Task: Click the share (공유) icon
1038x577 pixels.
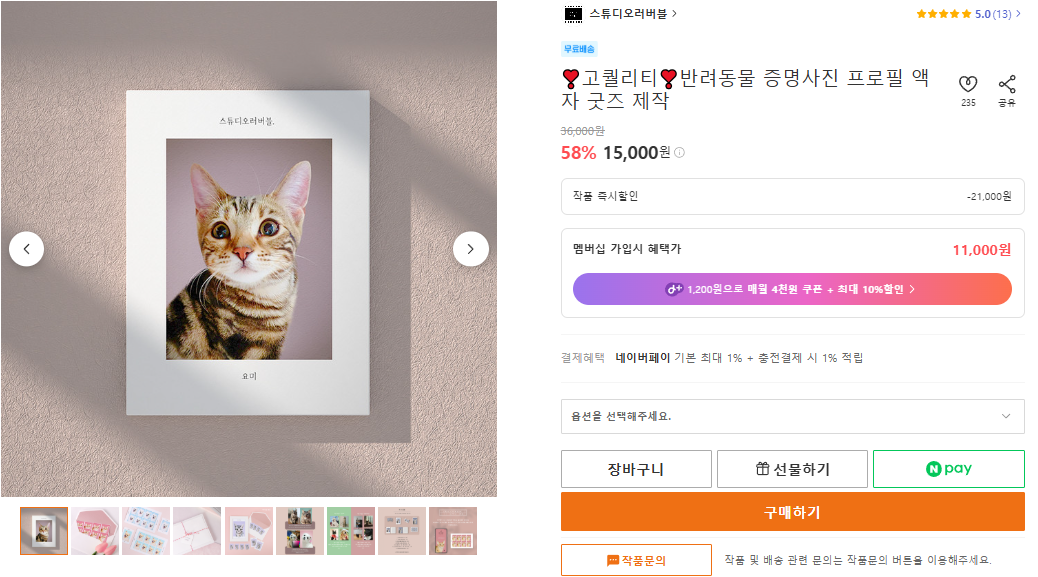Action: [1006, 85]
